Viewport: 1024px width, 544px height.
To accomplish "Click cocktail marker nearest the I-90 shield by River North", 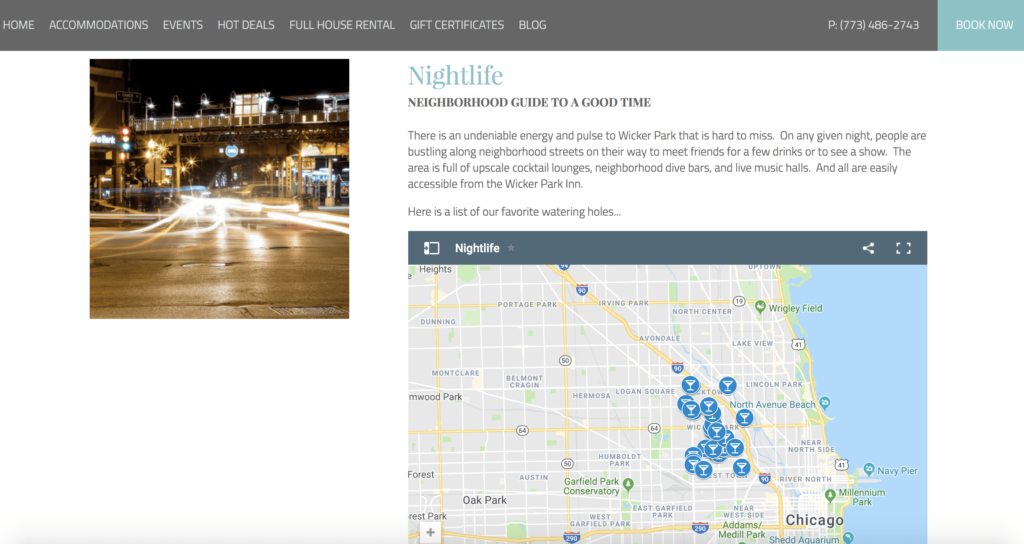I will coord(741,467).
